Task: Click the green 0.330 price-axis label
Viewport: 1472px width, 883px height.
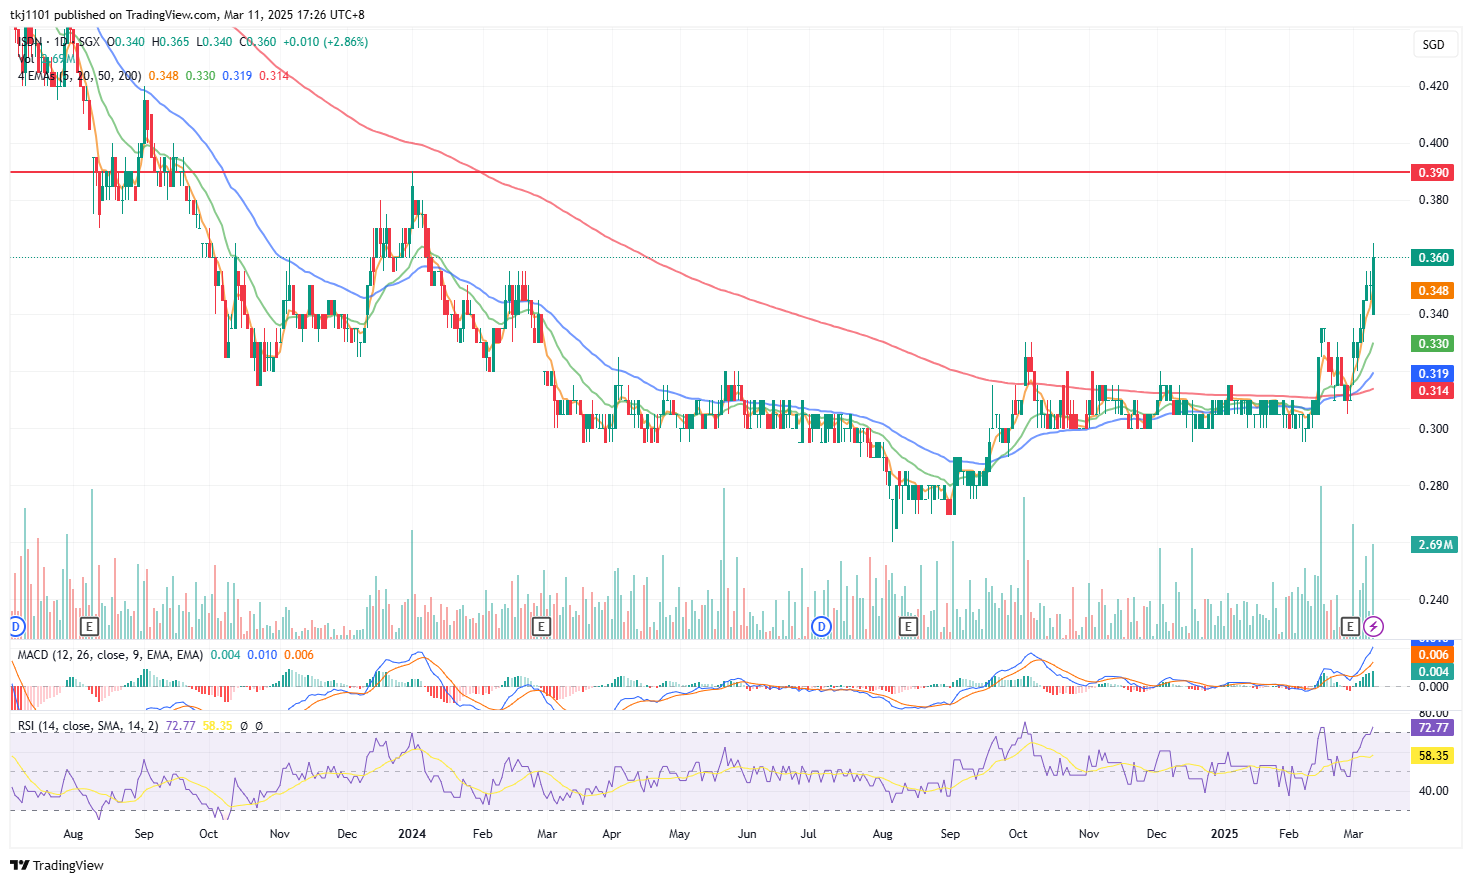Action: (1434, 344)
